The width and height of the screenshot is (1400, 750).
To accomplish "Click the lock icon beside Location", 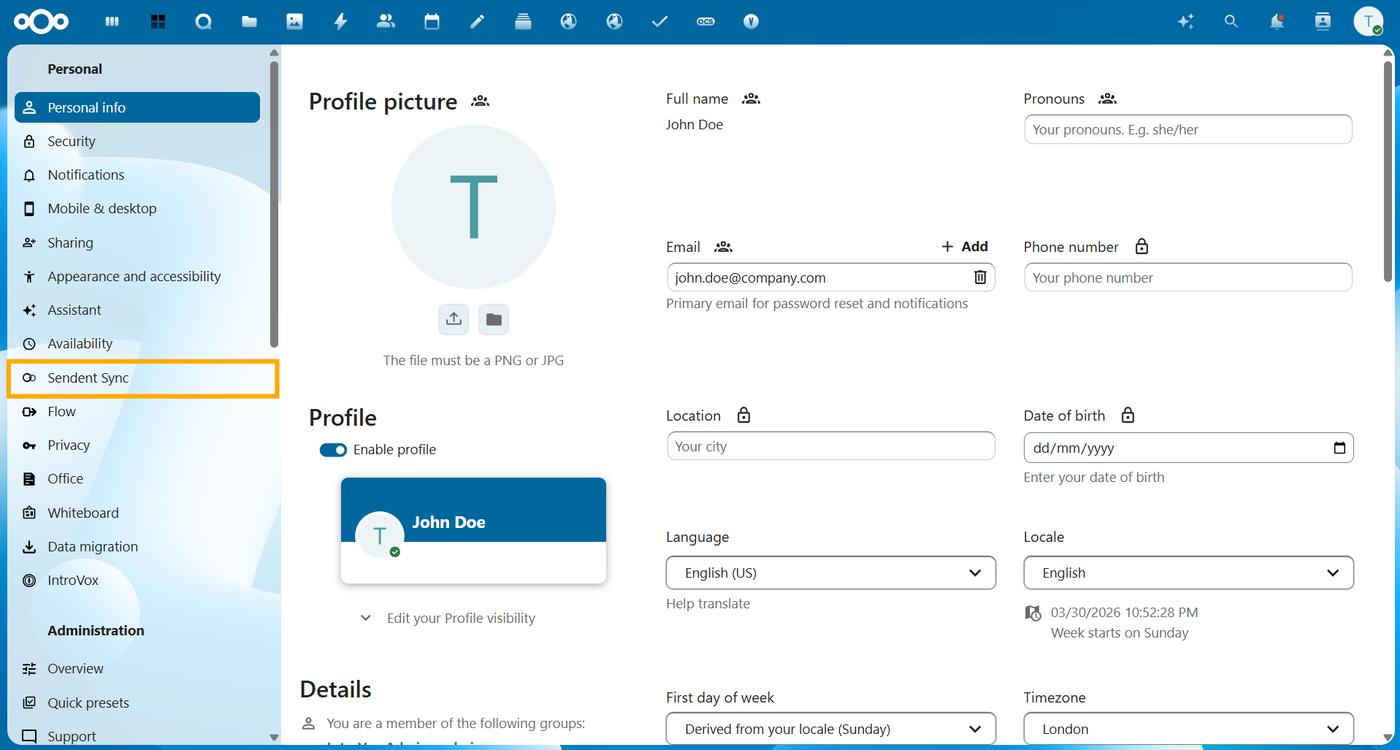I will click(x=743, y=415).
